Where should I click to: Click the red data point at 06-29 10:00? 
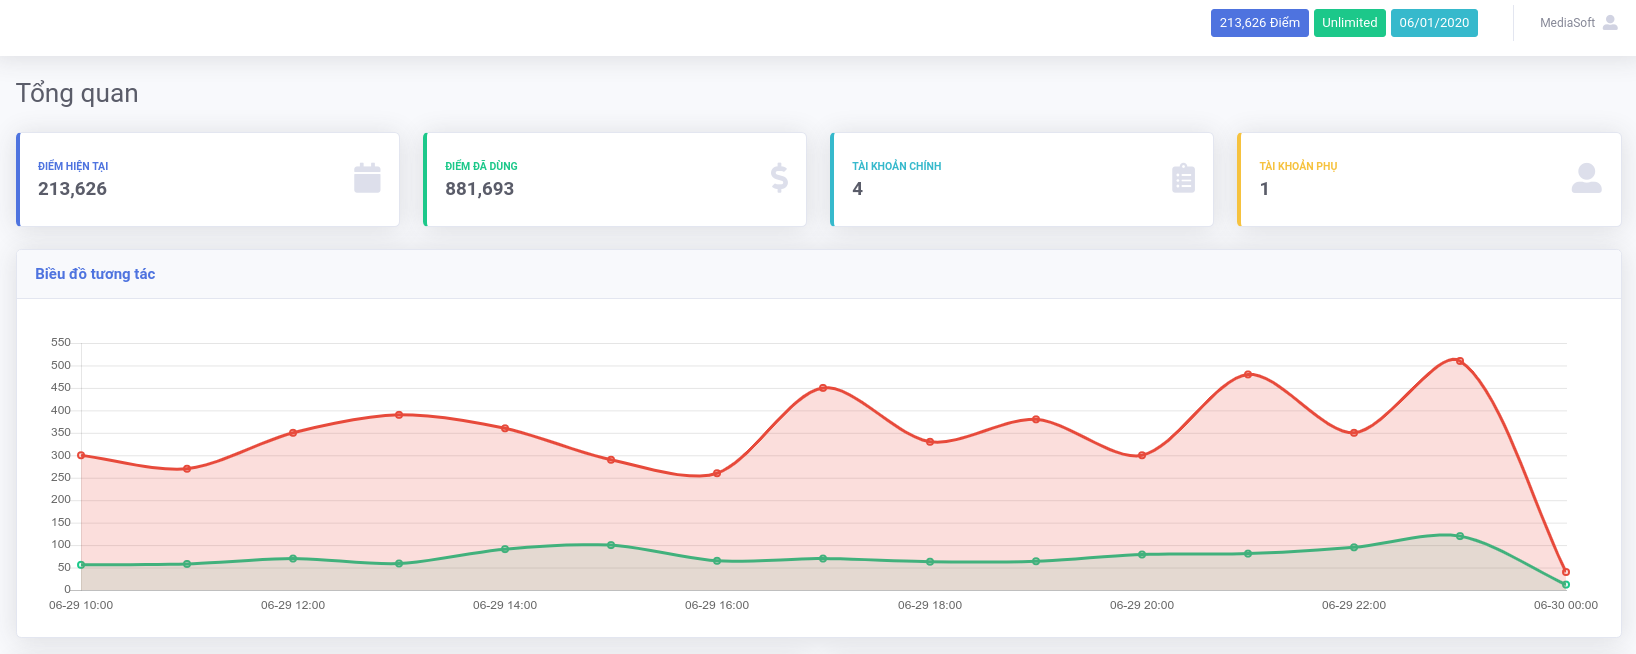(81, 455)
